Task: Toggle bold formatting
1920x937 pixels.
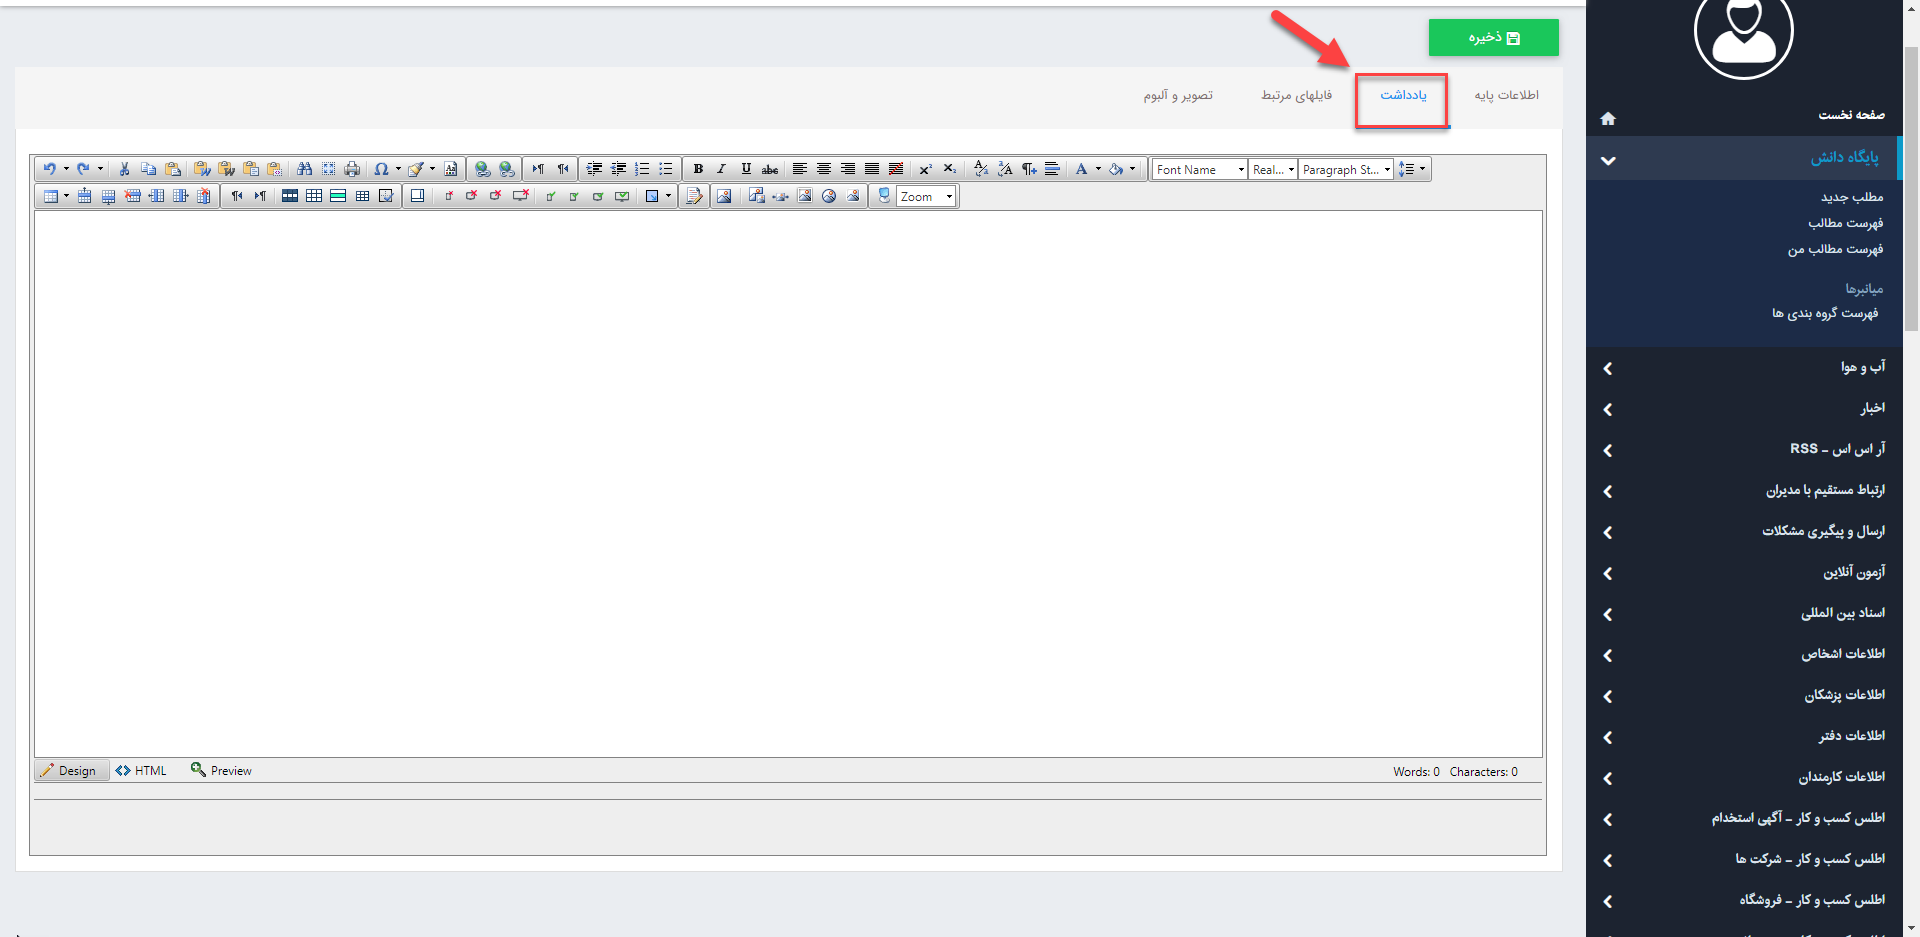Action: click(698, 169)
